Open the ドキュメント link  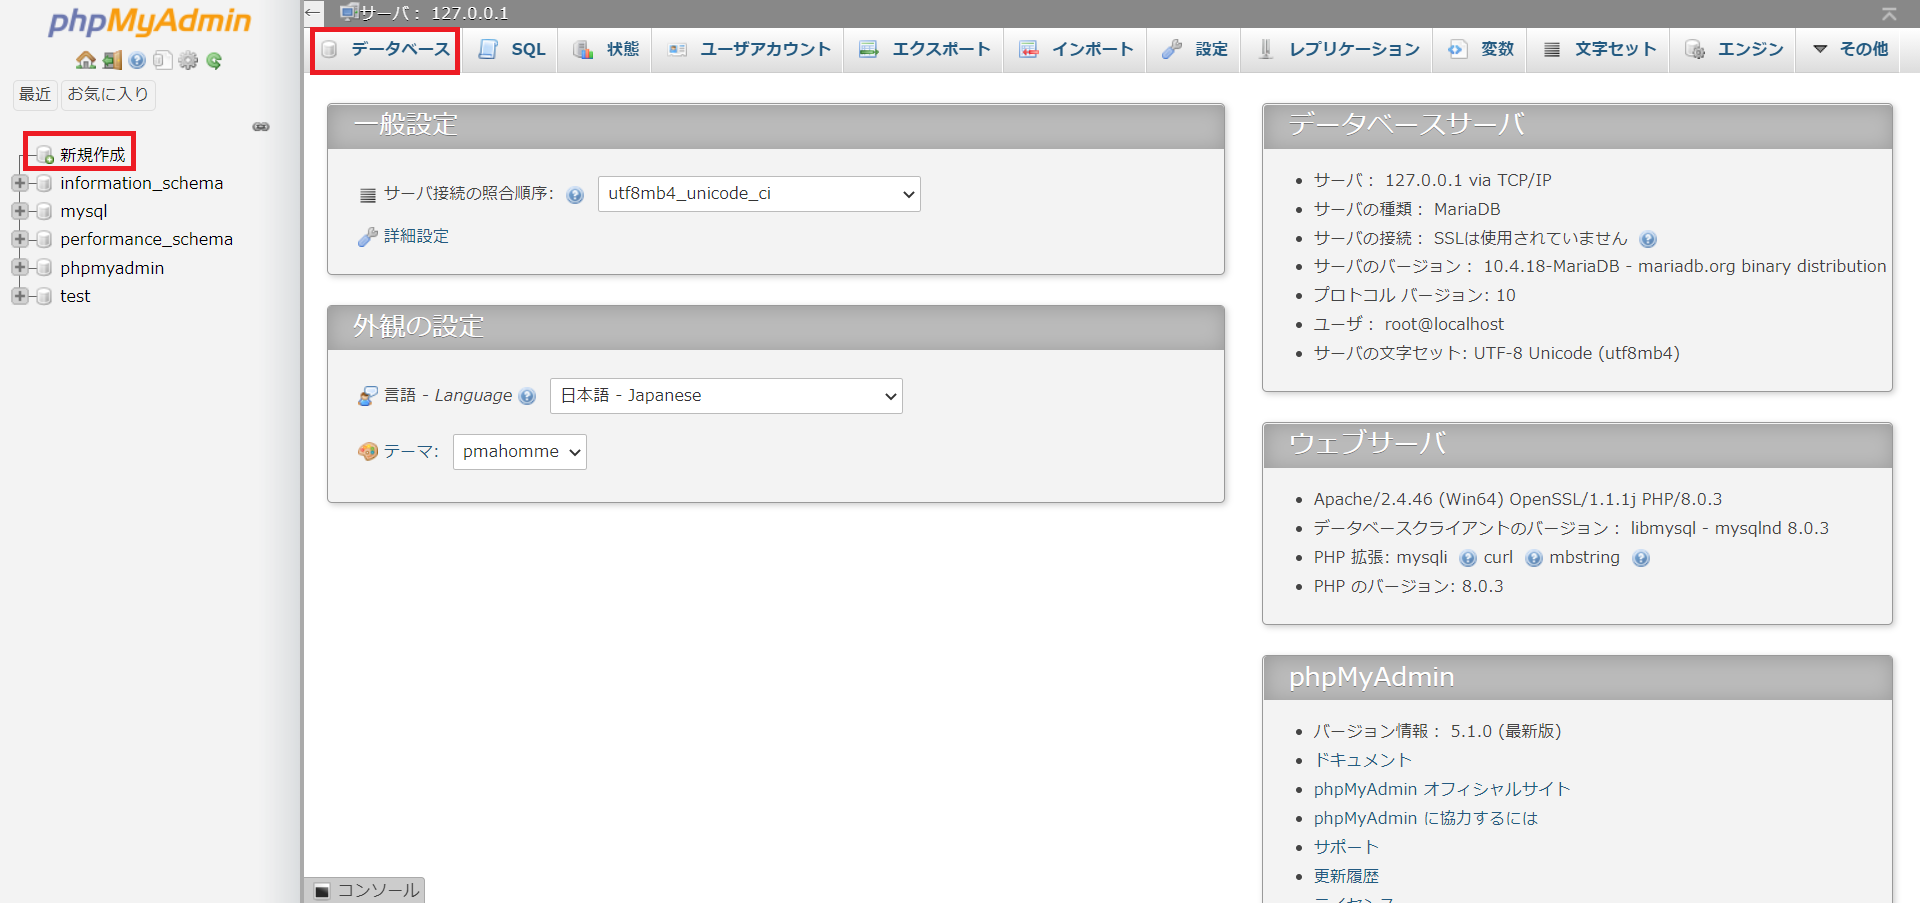[1362, 760]
